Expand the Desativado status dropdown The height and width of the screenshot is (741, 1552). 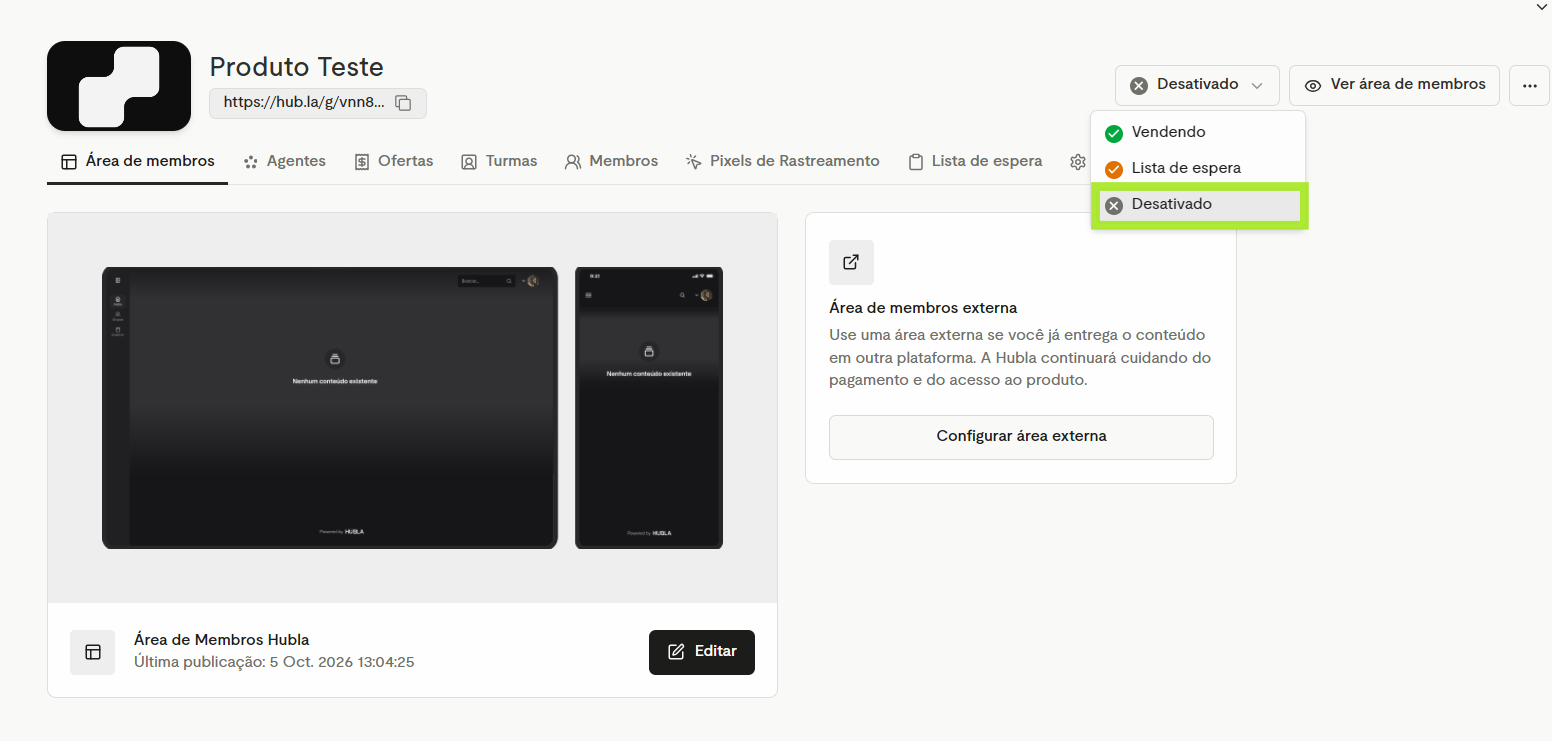[1197, 85]
